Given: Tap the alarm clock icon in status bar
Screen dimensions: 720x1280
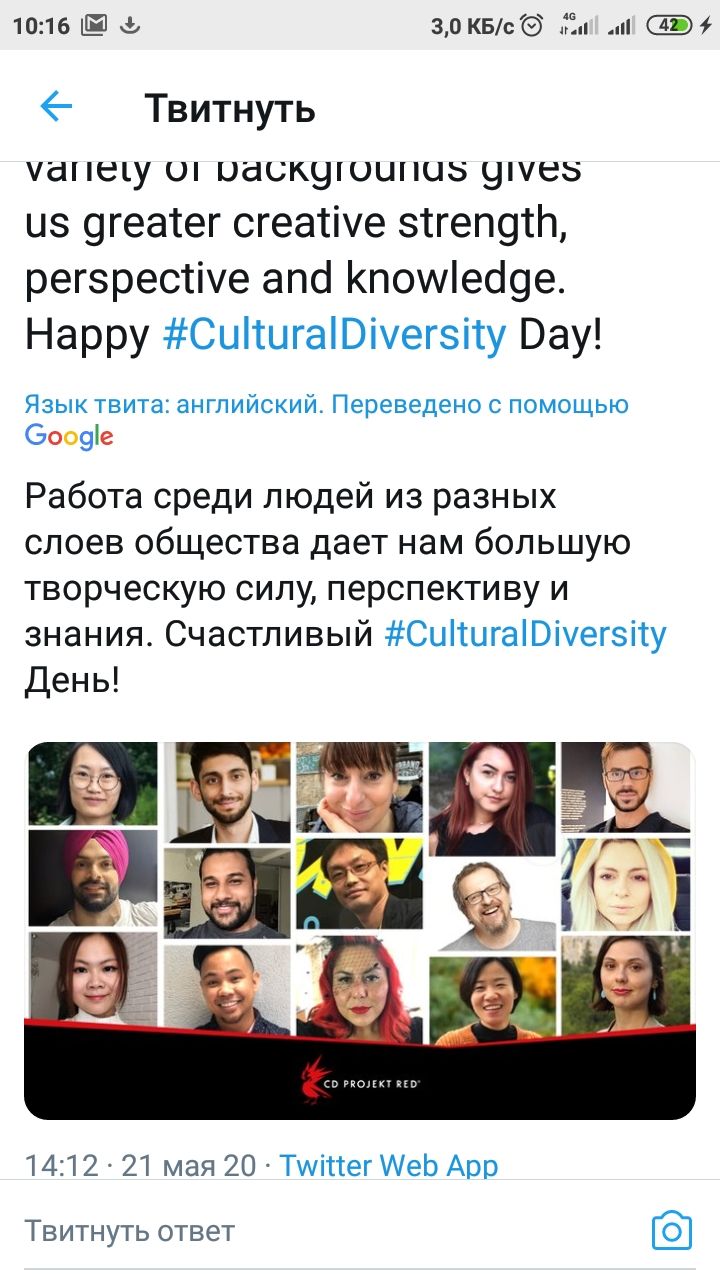Looking at the screenshot, I should point(533,26).
